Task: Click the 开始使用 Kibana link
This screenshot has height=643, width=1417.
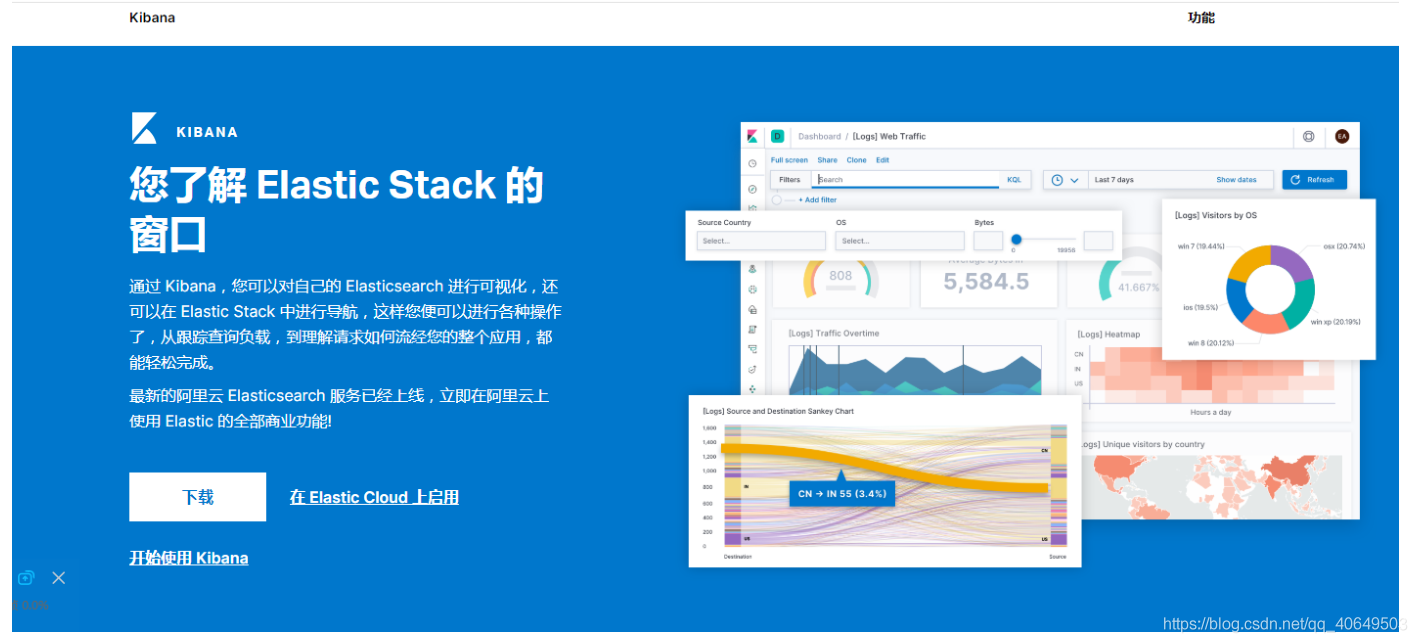Action: point(189,558)
